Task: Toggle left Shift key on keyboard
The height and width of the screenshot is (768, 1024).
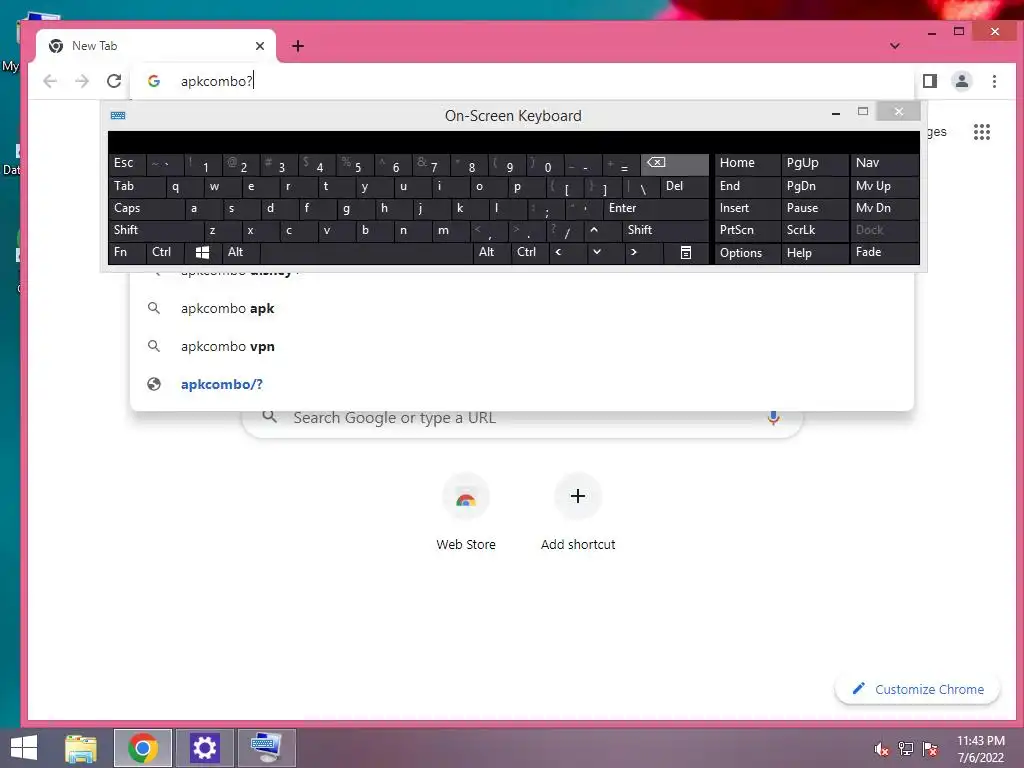Action: click(x=155, y=230)
